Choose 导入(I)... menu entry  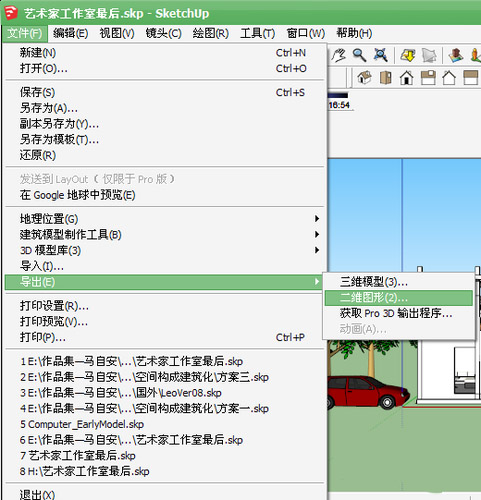(165, 266)
